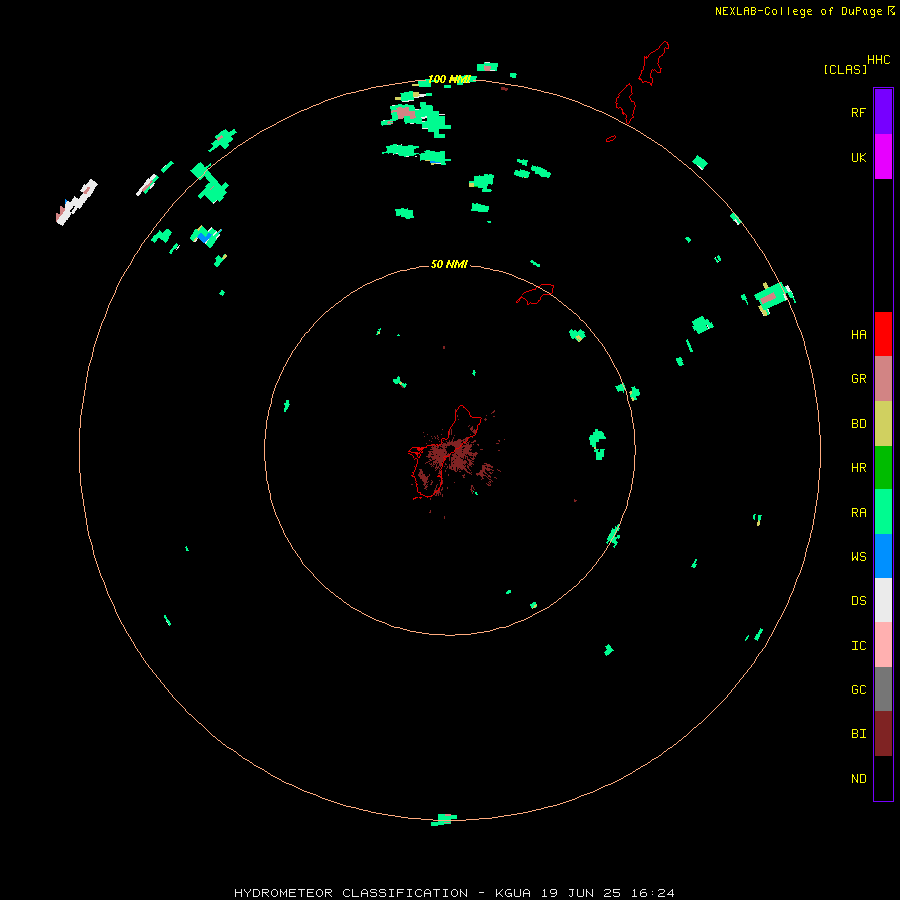Click the IC legend label
This screenshot has height=900, width=900.
[x=858, y=646]
